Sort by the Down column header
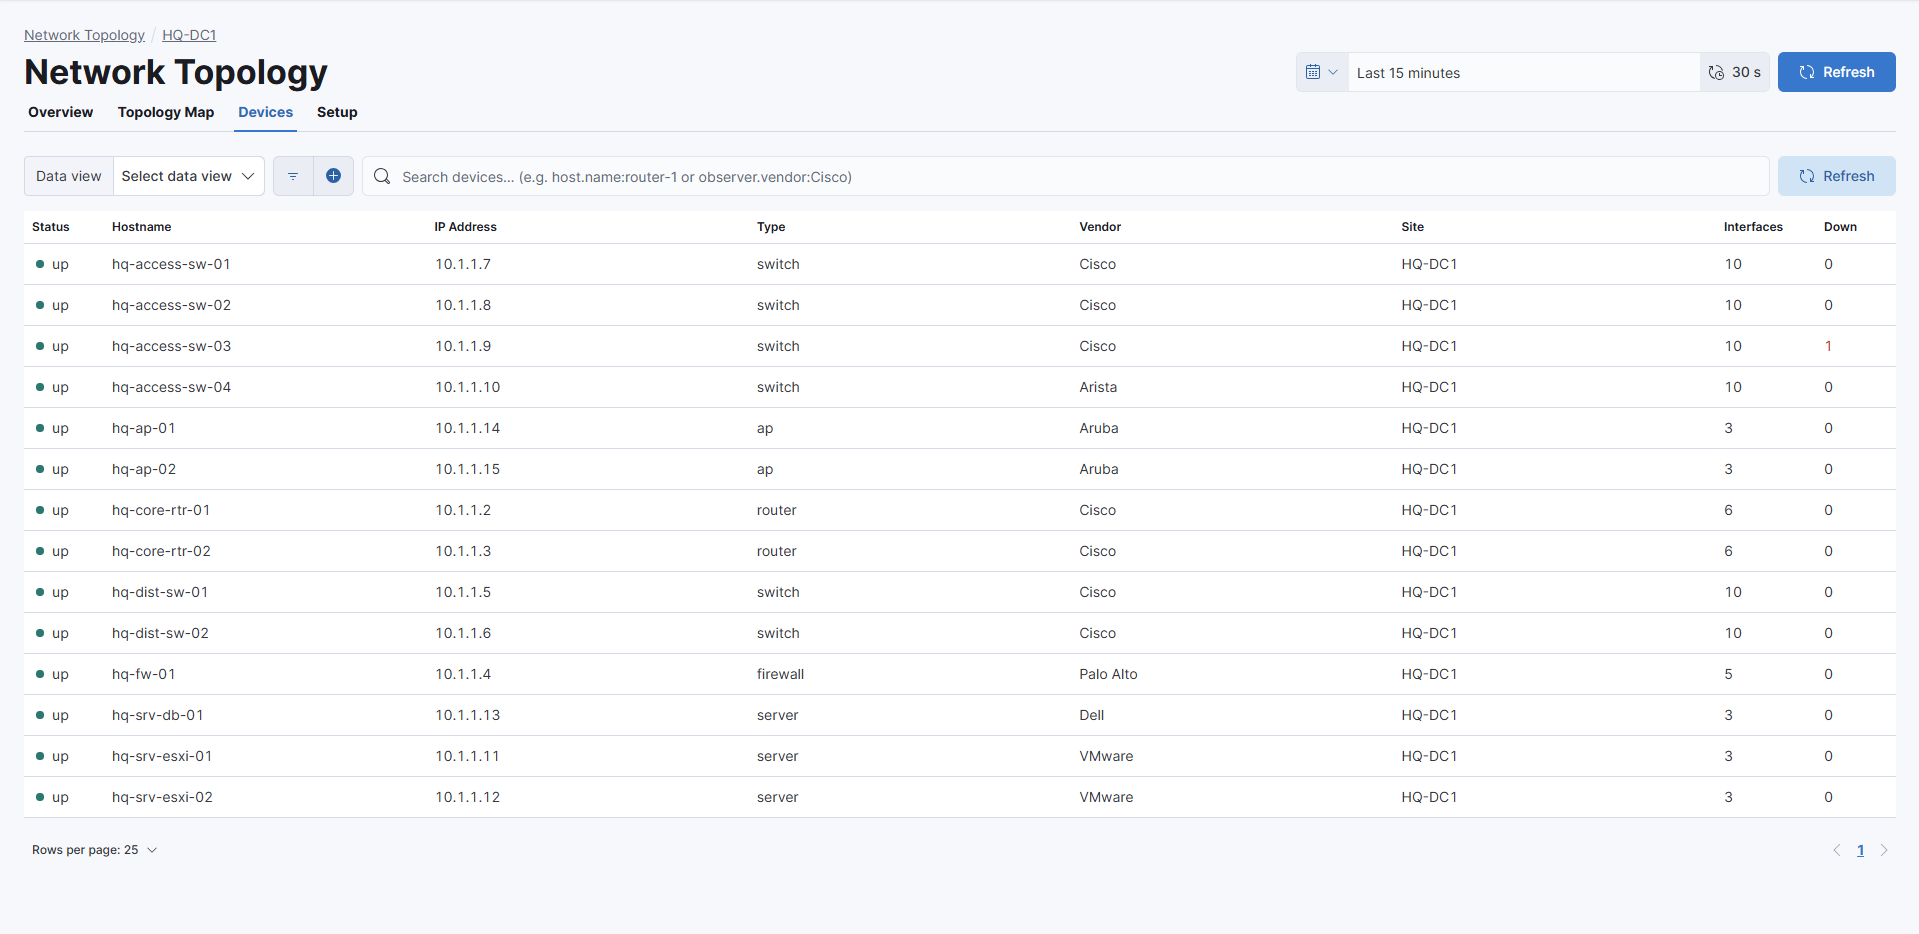 pyautogui.click(x=1840, y=227)
